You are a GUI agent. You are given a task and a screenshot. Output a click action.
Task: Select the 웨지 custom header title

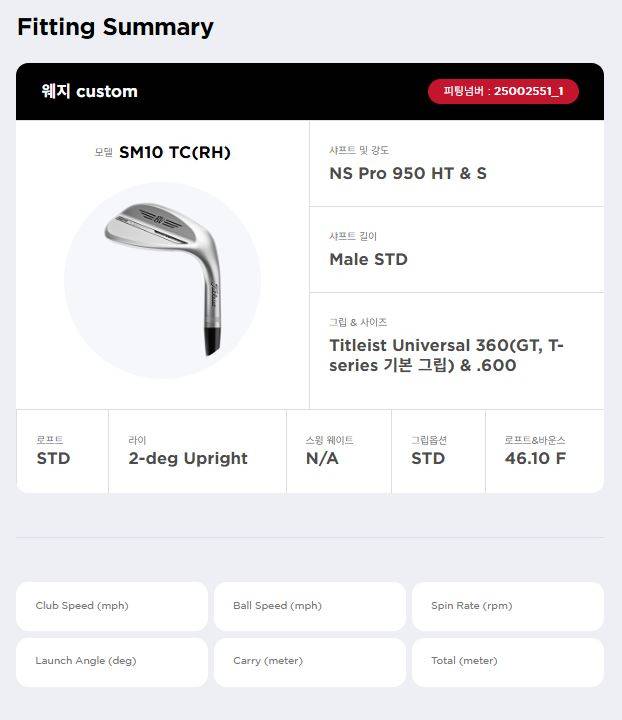89,91
